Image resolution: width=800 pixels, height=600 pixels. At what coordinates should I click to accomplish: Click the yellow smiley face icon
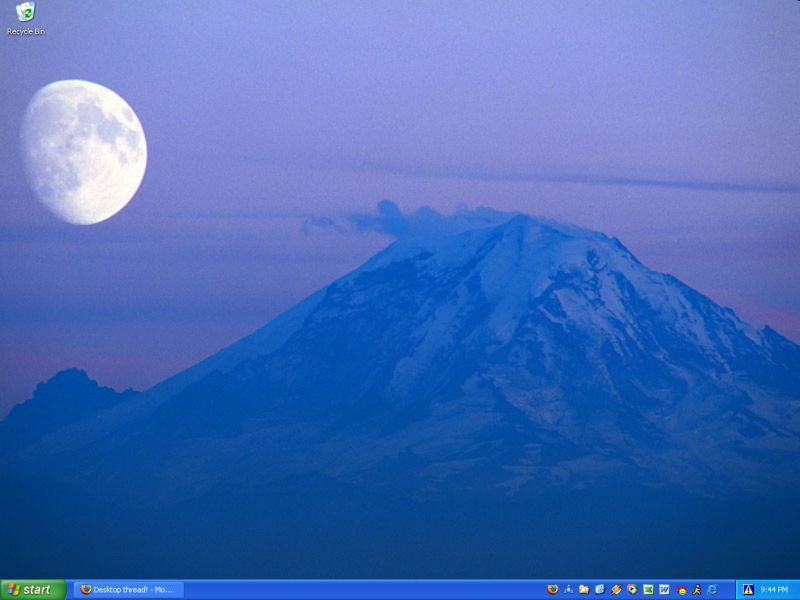coord(681,590)
